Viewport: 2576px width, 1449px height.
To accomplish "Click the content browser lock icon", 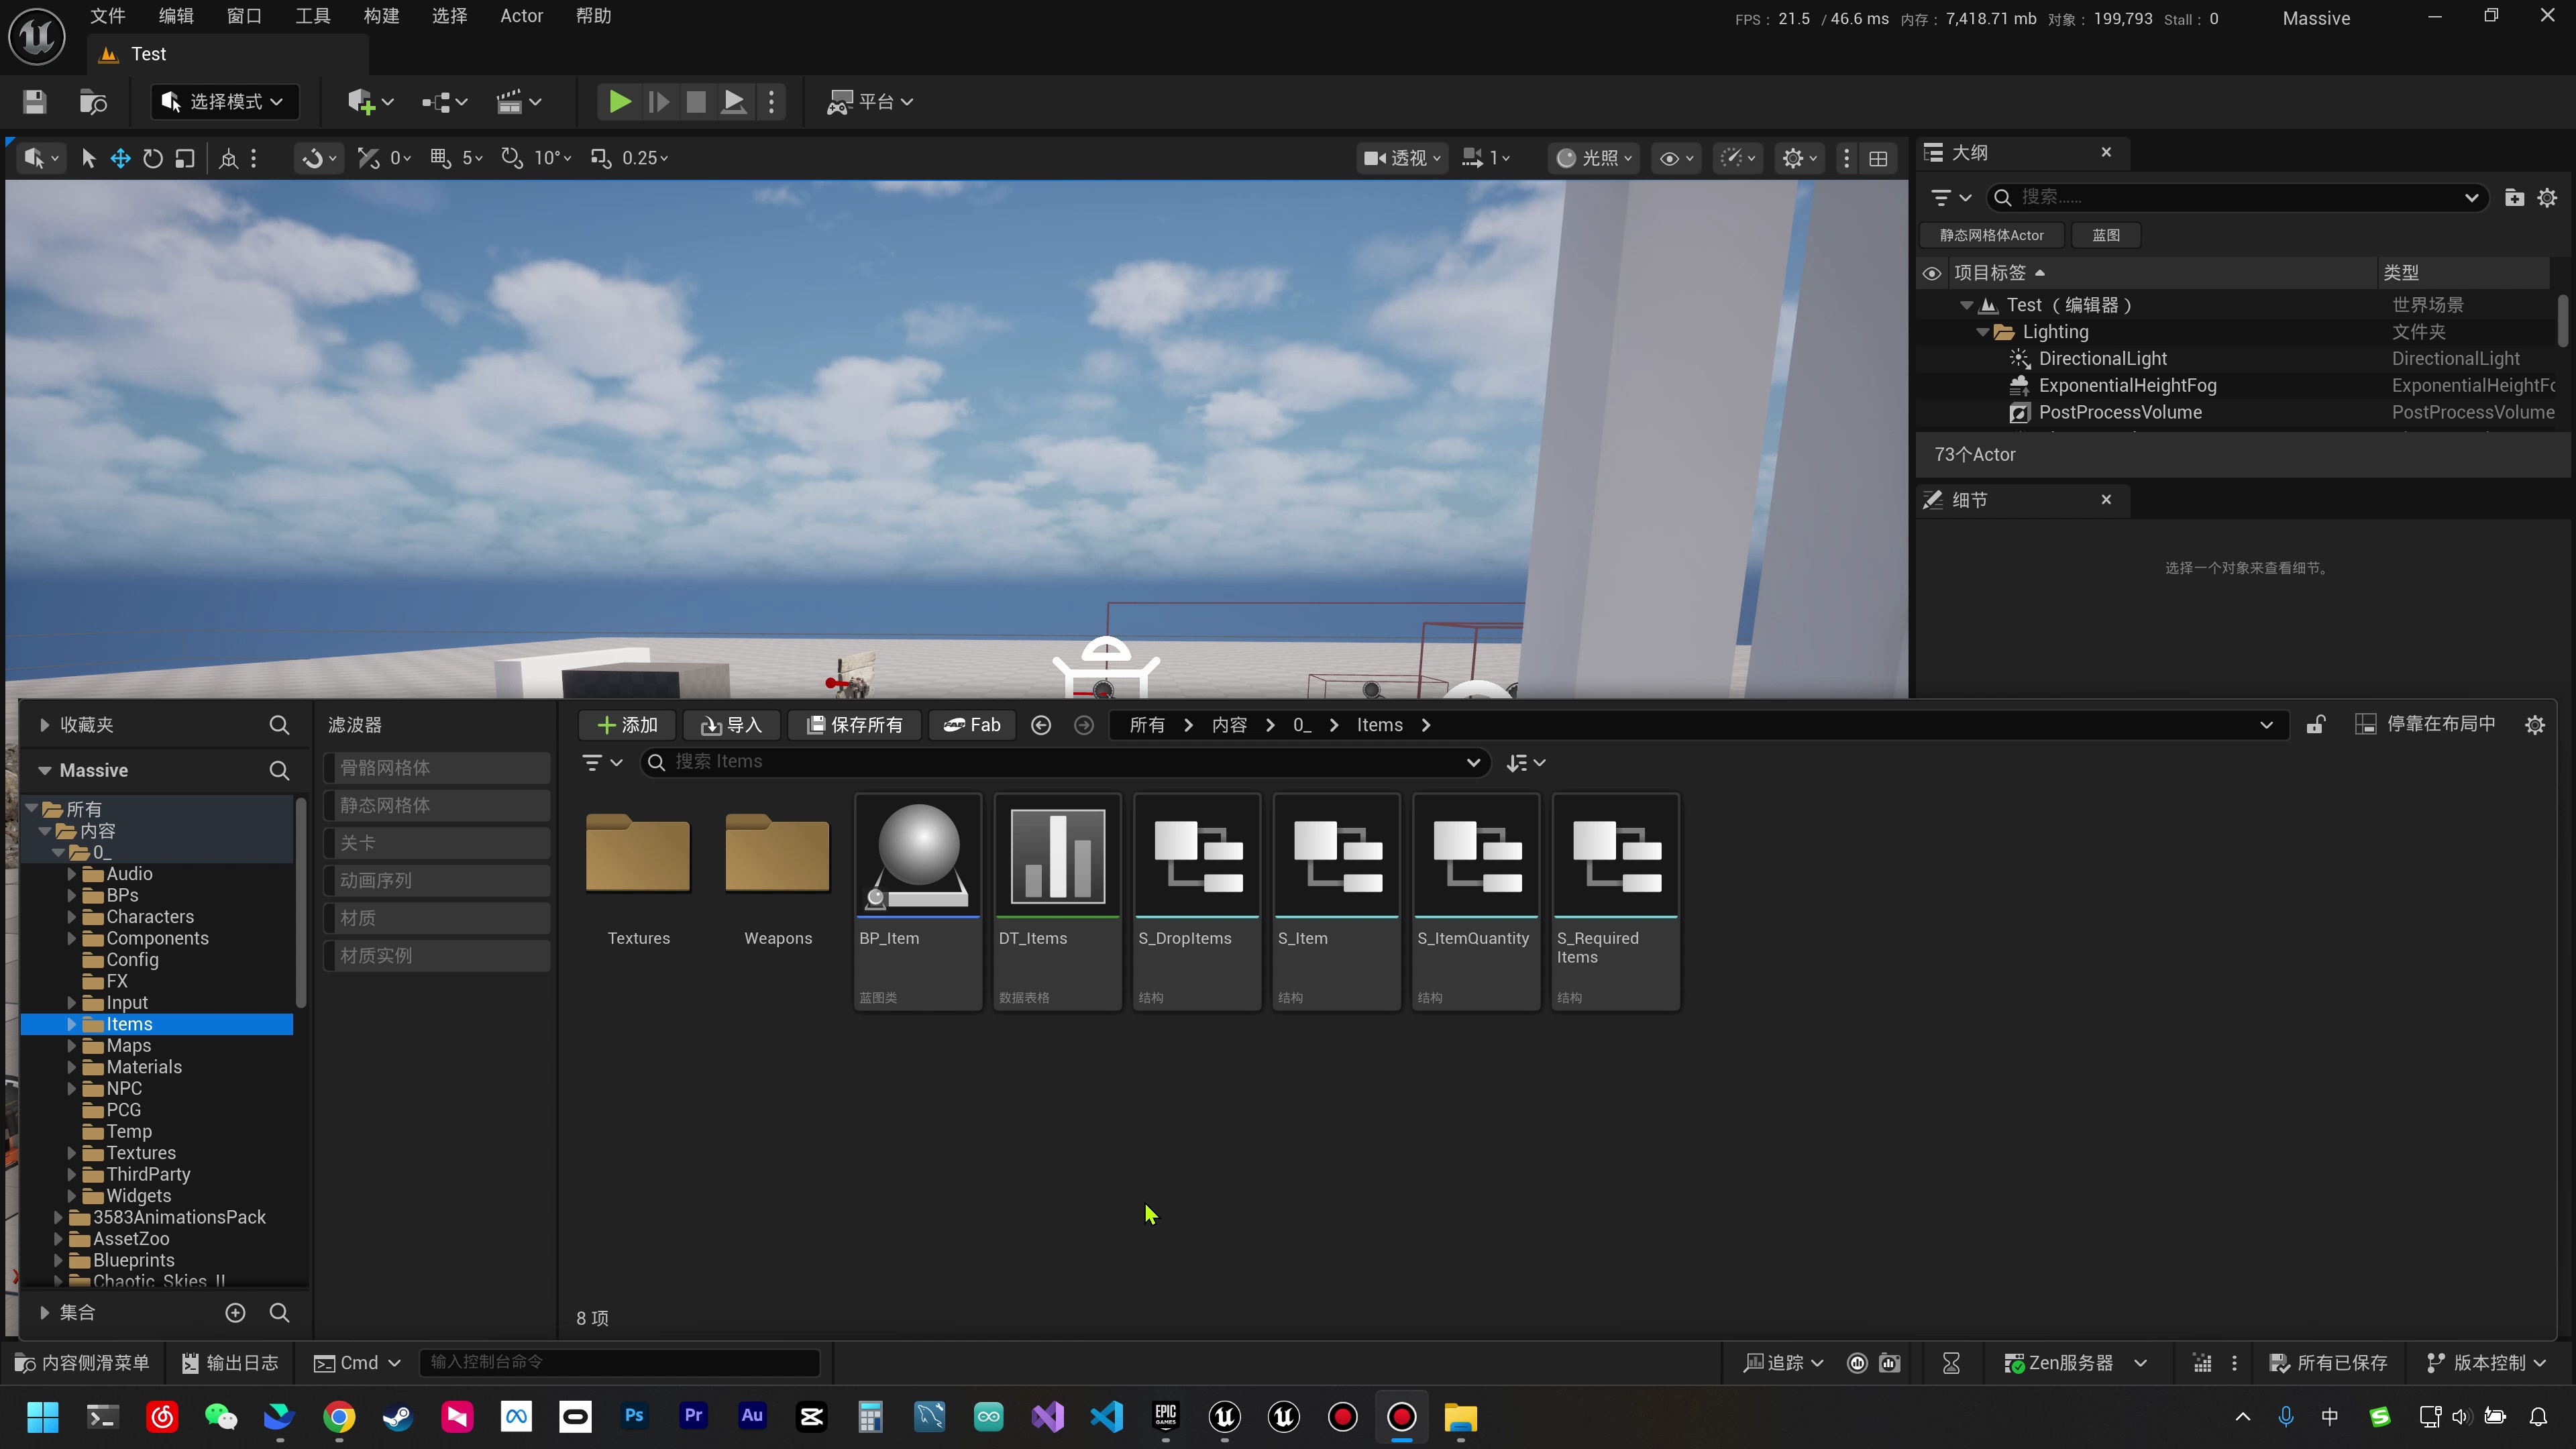I will click(x=2315, y=725).
